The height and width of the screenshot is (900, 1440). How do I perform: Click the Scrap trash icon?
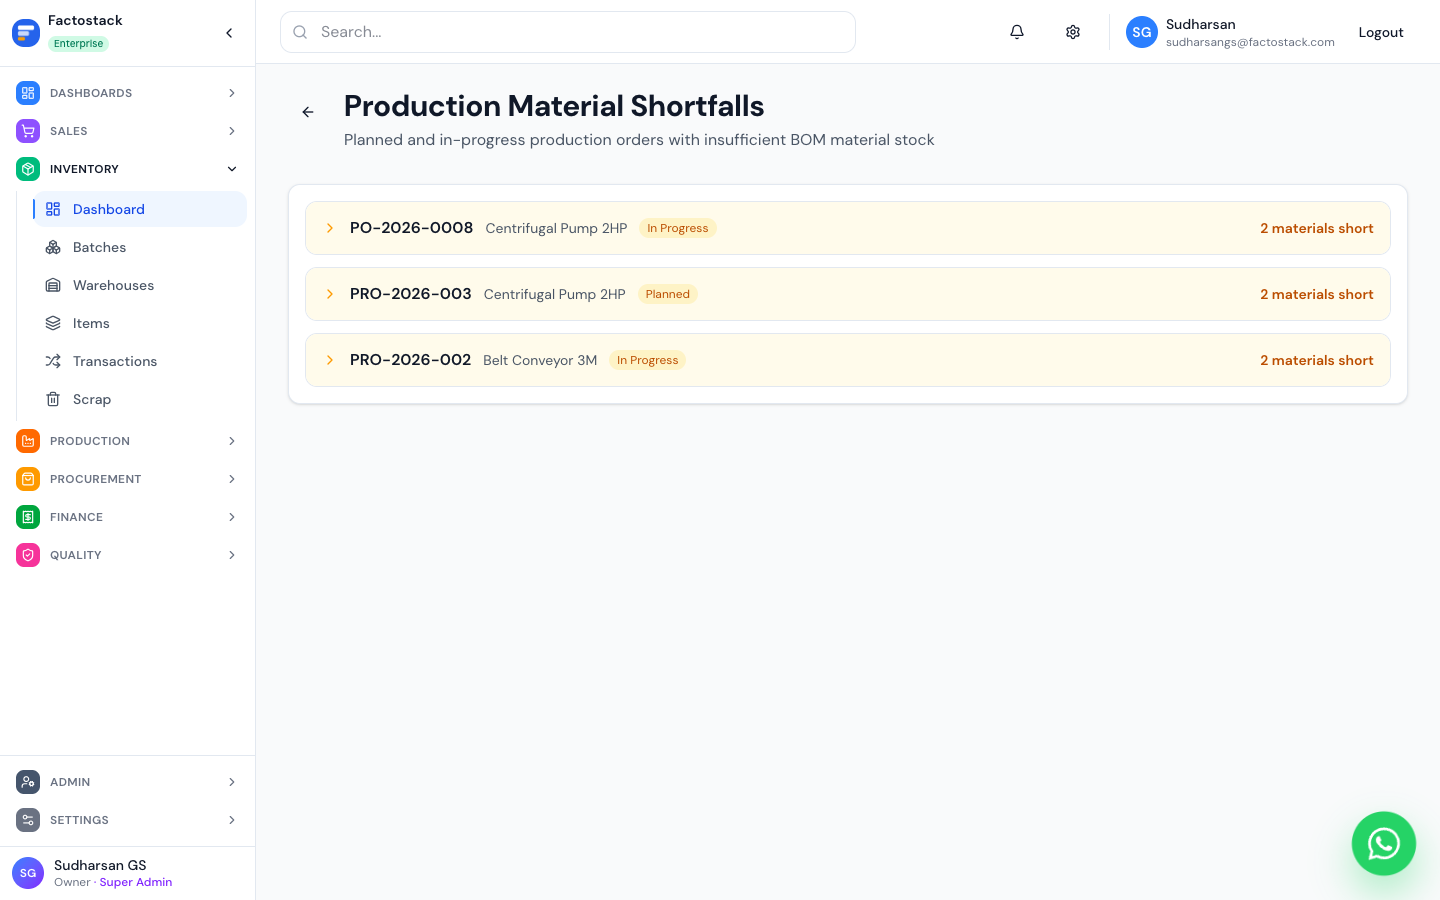[x=53, y=399]
